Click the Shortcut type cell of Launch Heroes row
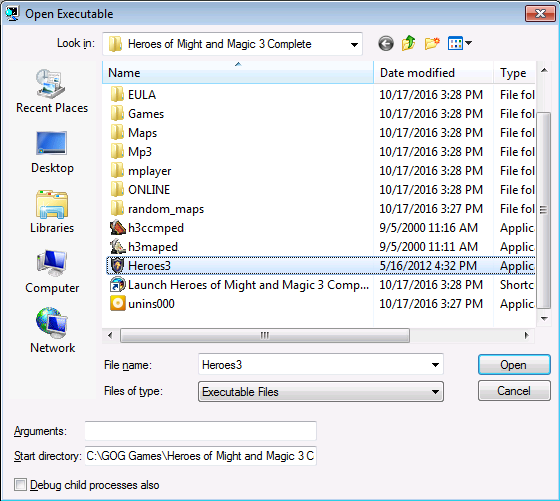560x501 pixels. point(517,285)
